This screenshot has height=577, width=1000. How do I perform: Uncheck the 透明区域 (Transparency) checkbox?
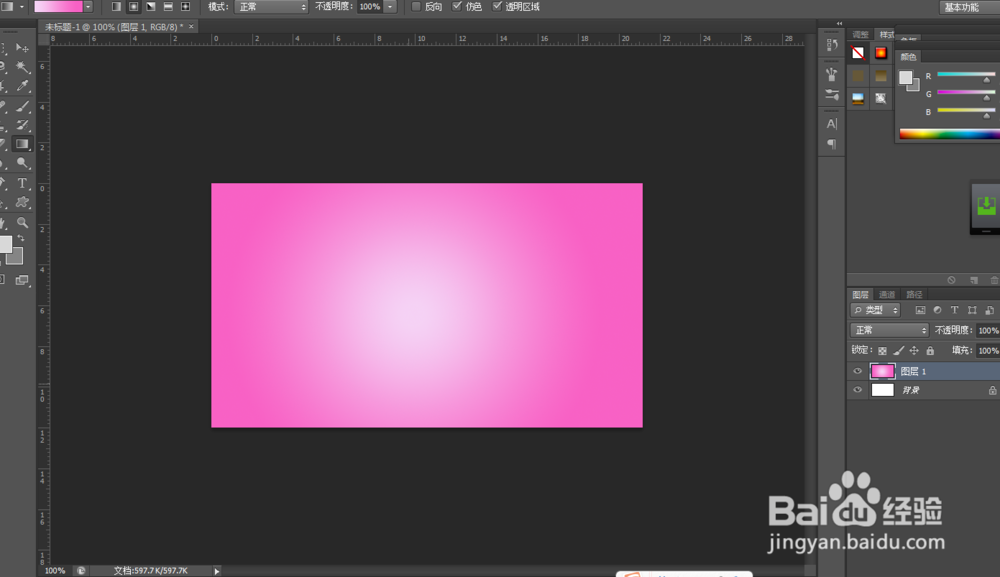(x=497, y=6)
